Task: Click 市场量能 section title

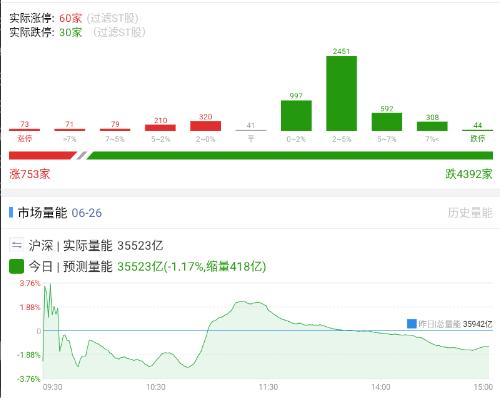Action: (42, 213)
